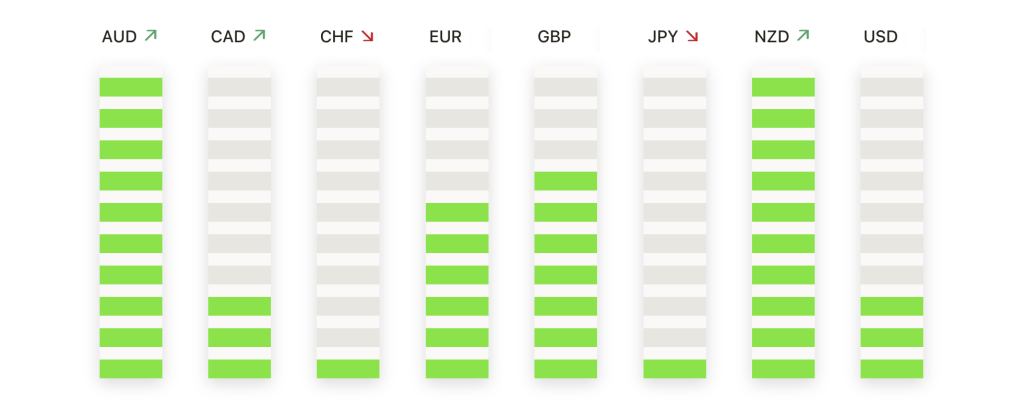Open the EUR currency header

click(445, 37)
